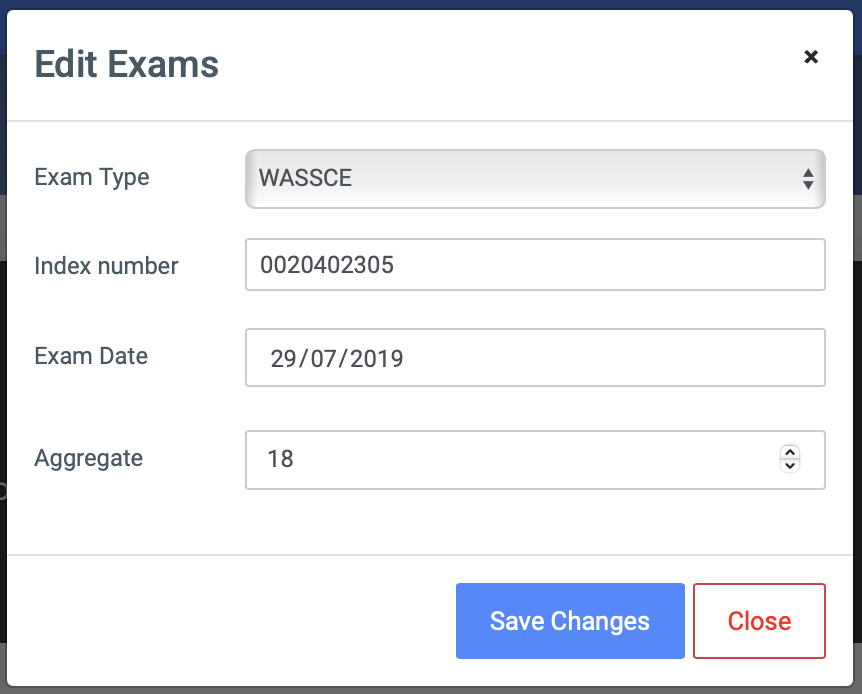Screen dimensions: 862x694
Task: Click into the Exam Date field
Action: (x=535, y=357)
